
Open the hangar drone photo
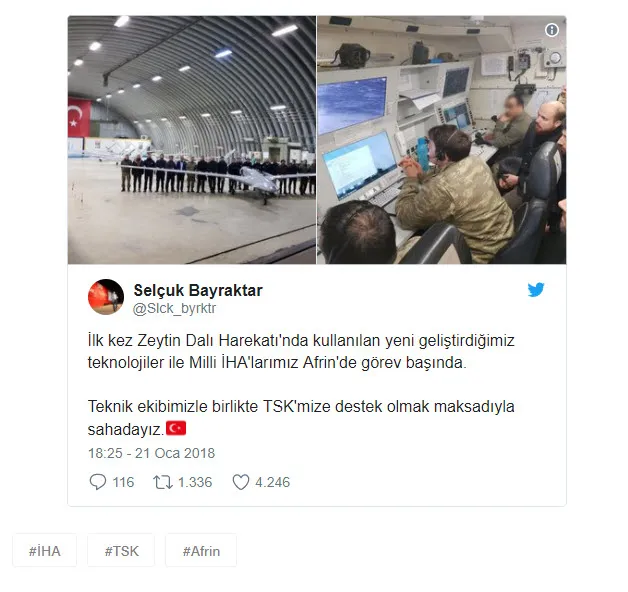[x=192, y=140]
